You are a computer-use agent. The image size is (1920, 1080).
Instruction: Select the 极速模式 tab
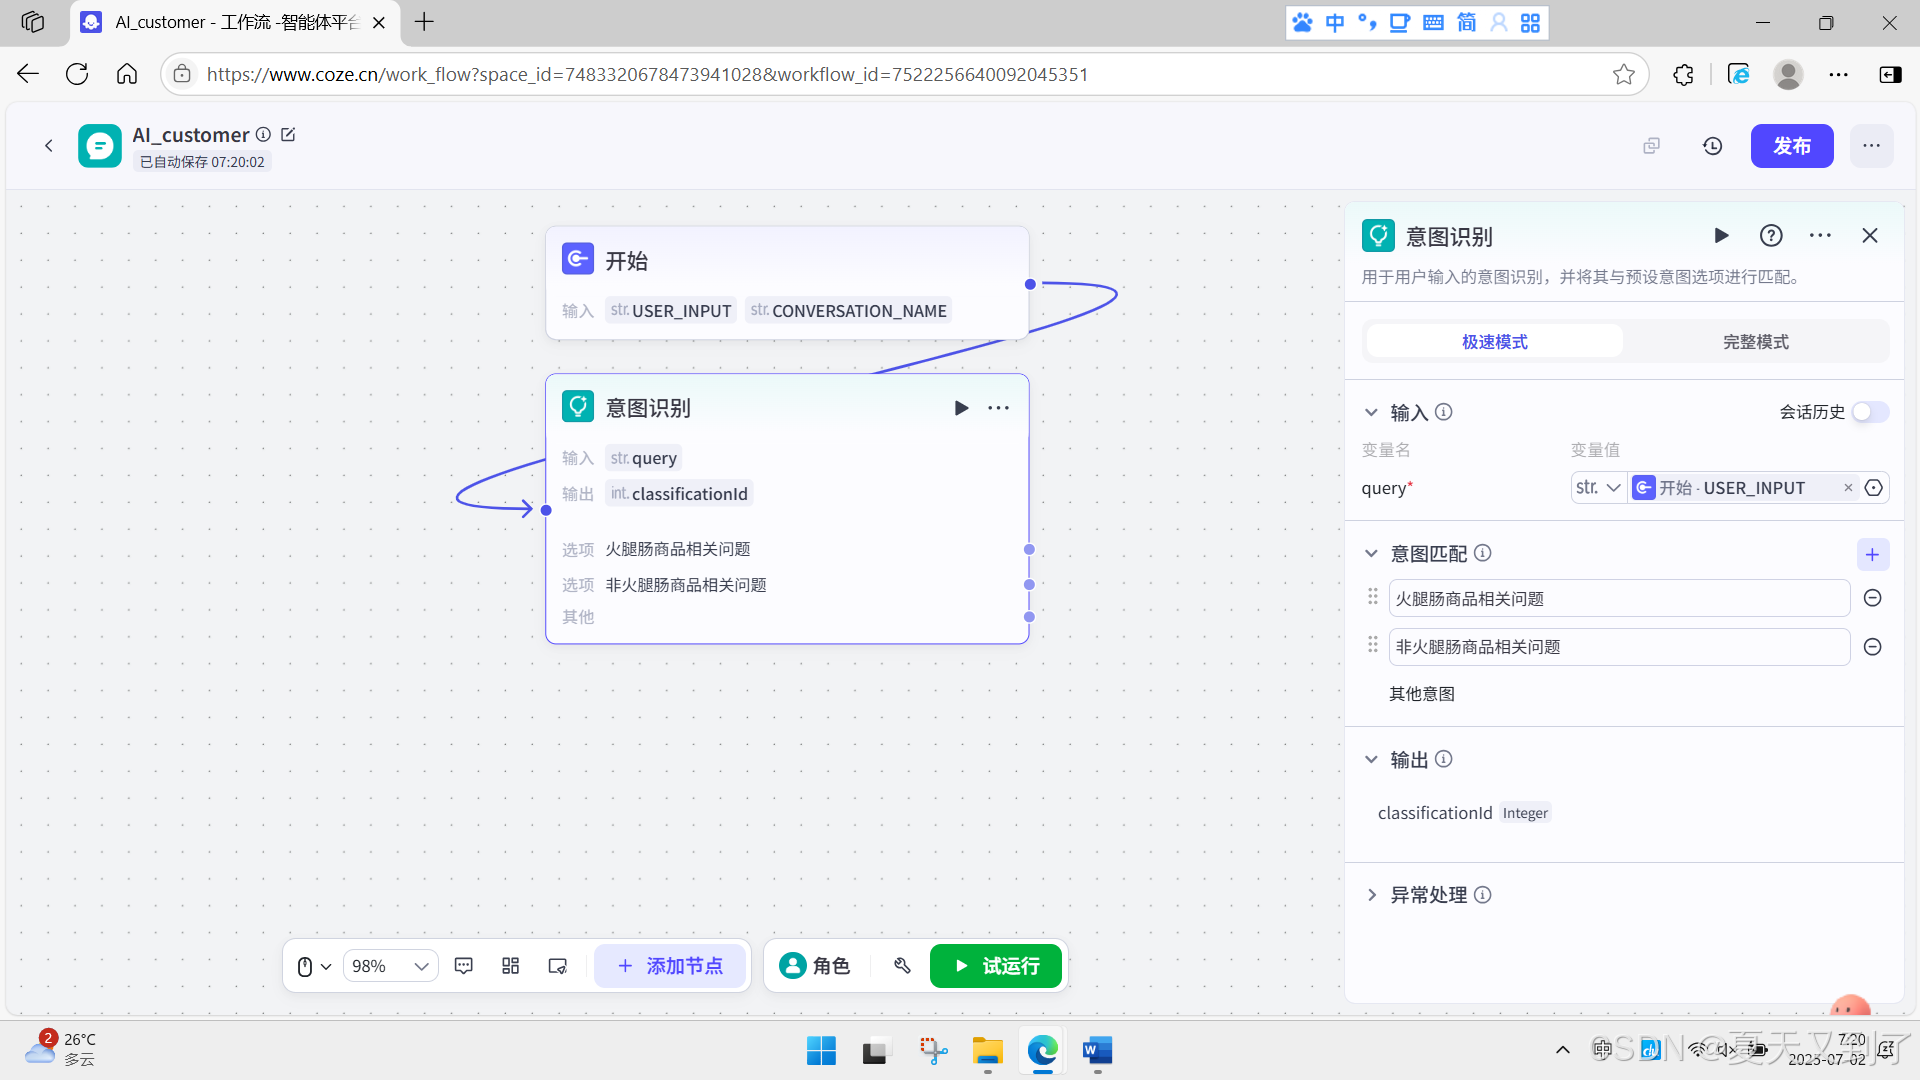point(1494,342)
